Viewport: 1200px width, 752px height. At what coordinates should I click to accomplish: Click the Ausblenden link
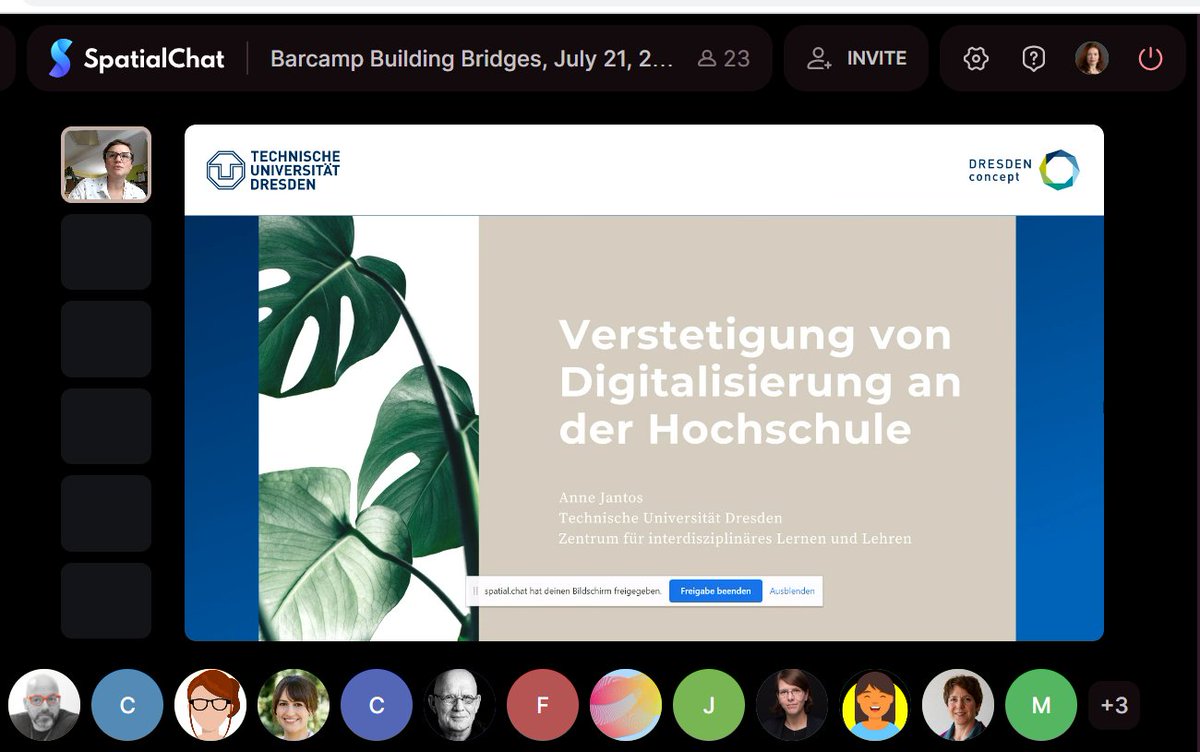(x=792, y=591)
